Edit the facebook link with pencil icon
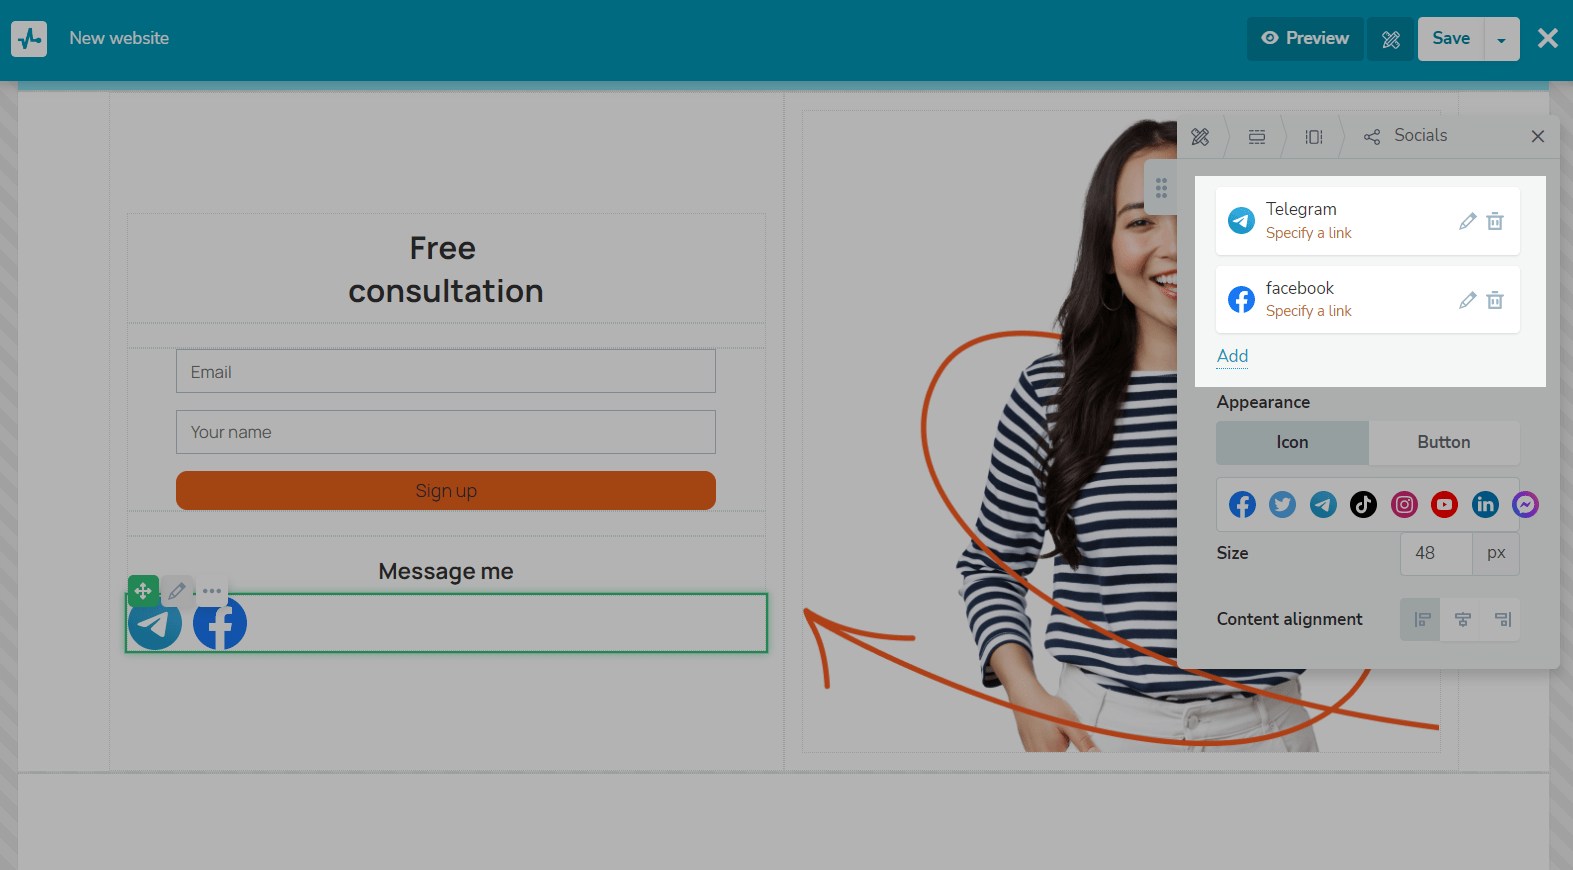 (1467, 300)
